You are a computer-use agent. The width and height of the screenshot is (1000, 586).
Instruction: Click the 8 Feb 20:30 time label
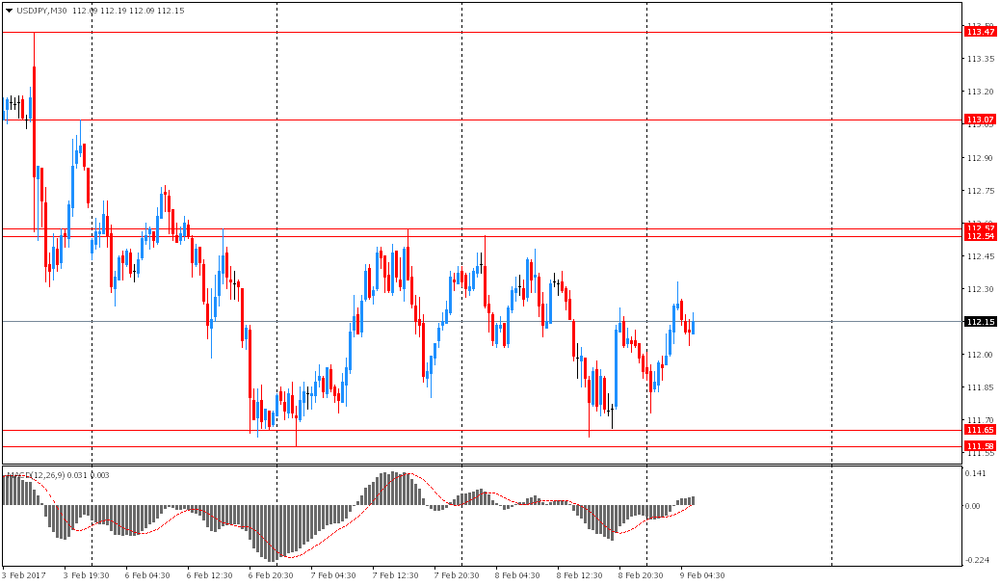641,575
